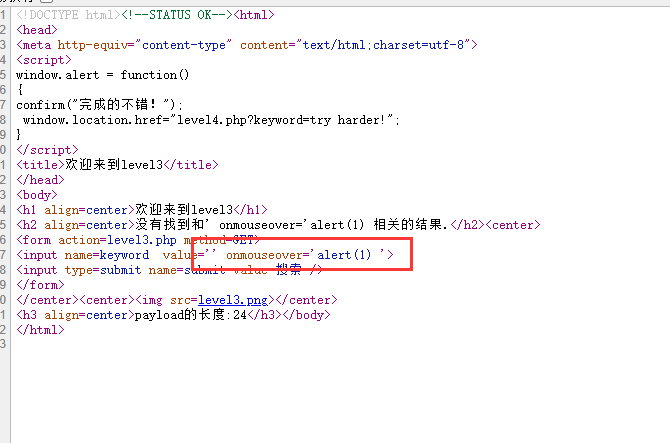Click the "<input name=keyword" text
This screenshot has height=443, width=670.
click(x=82, y=255)
